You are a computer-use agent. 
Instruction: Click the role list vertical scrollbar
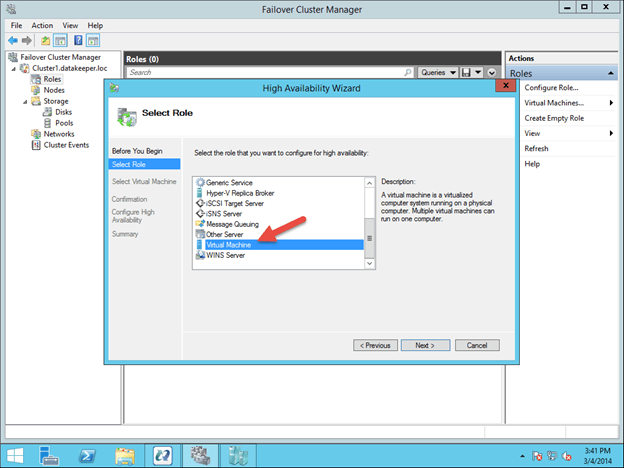coord(369,222)
